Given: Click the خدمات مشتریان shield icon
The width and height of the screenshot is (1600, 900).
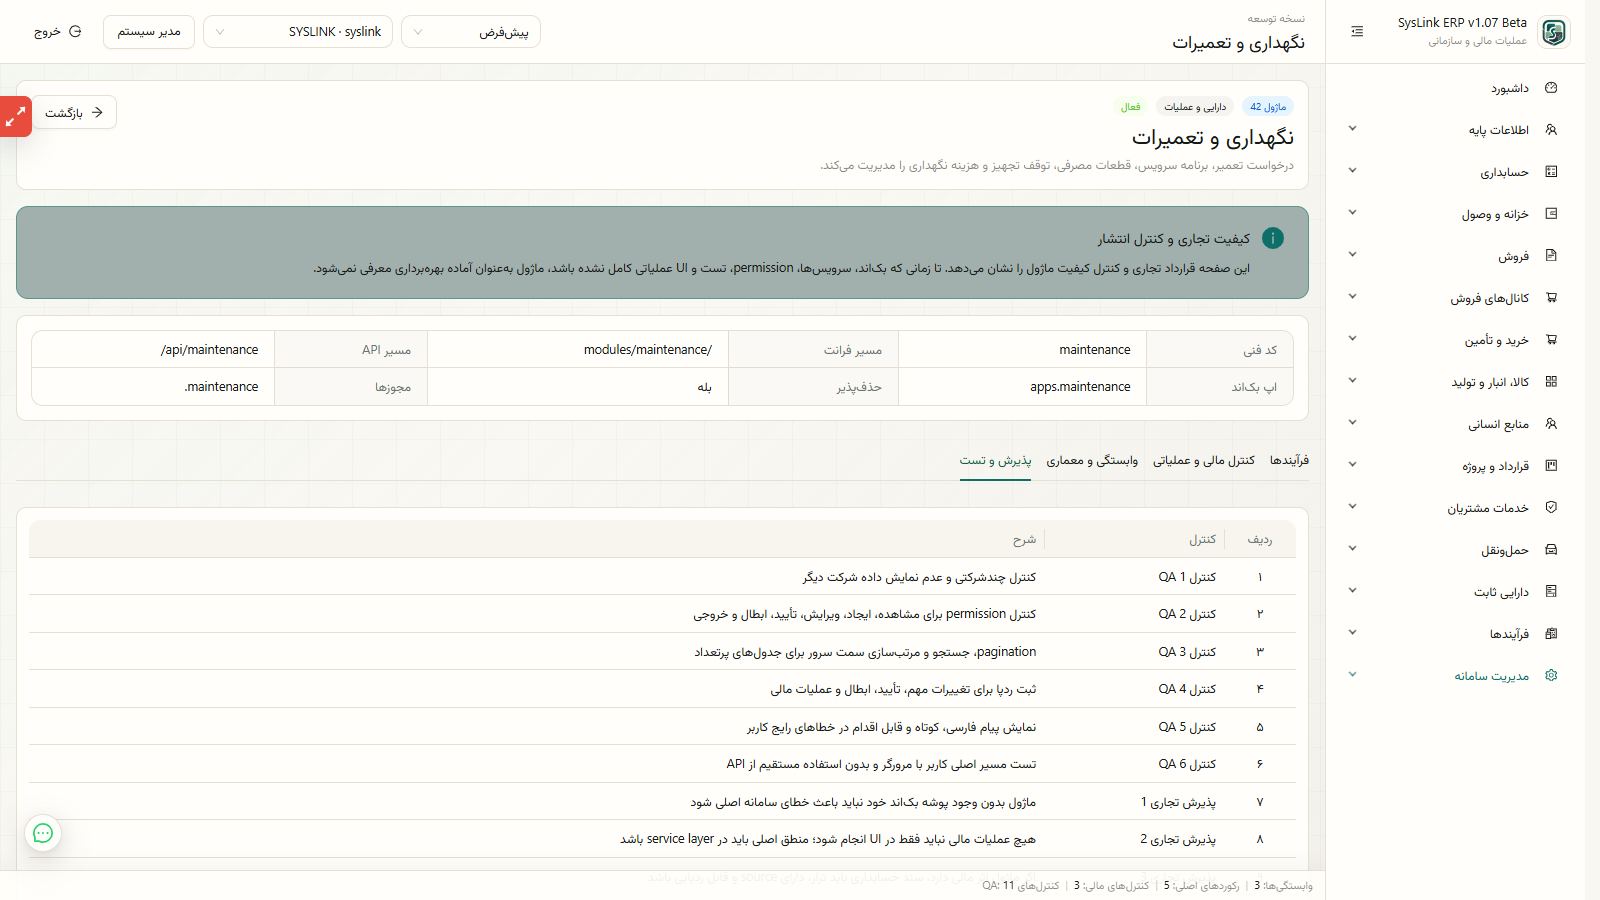Looking at the screenshot, I should (x=1551, y=508).
